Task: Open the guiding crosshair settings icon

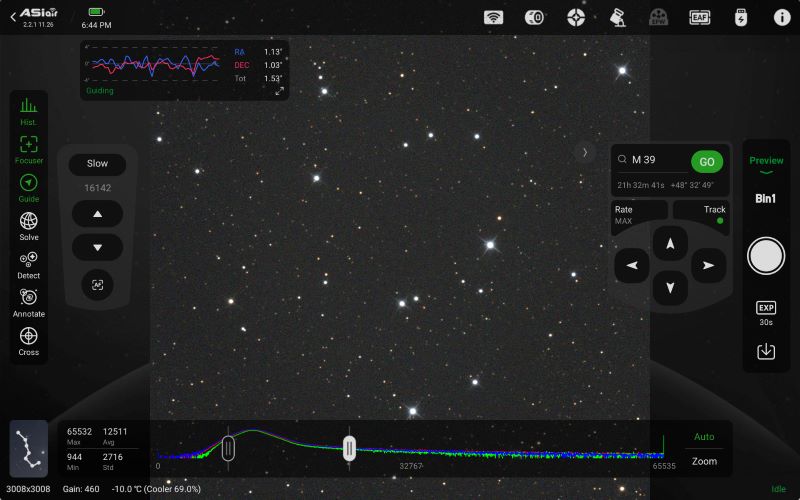Action: point(576,17)
